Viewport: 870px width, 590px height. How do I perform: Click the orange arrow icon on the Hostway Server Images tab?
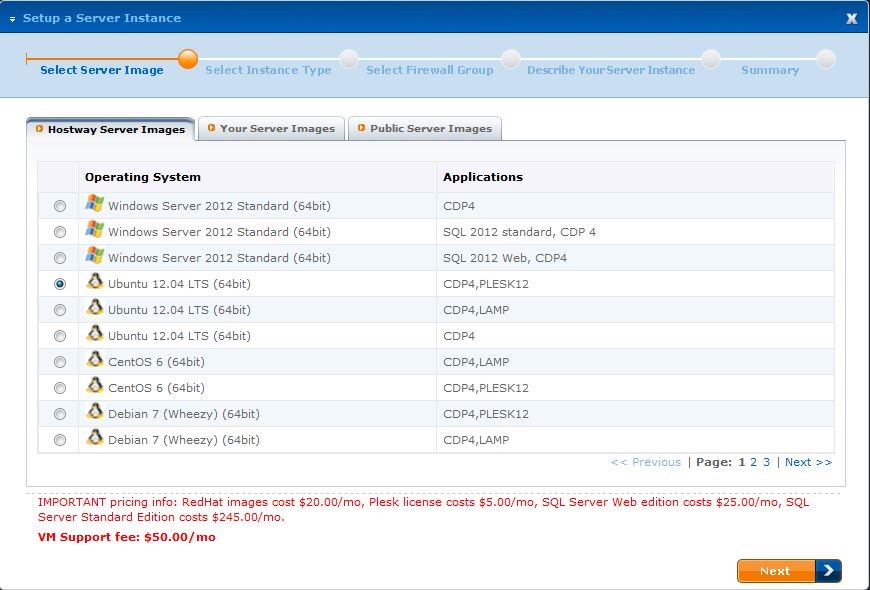[39, 129]
